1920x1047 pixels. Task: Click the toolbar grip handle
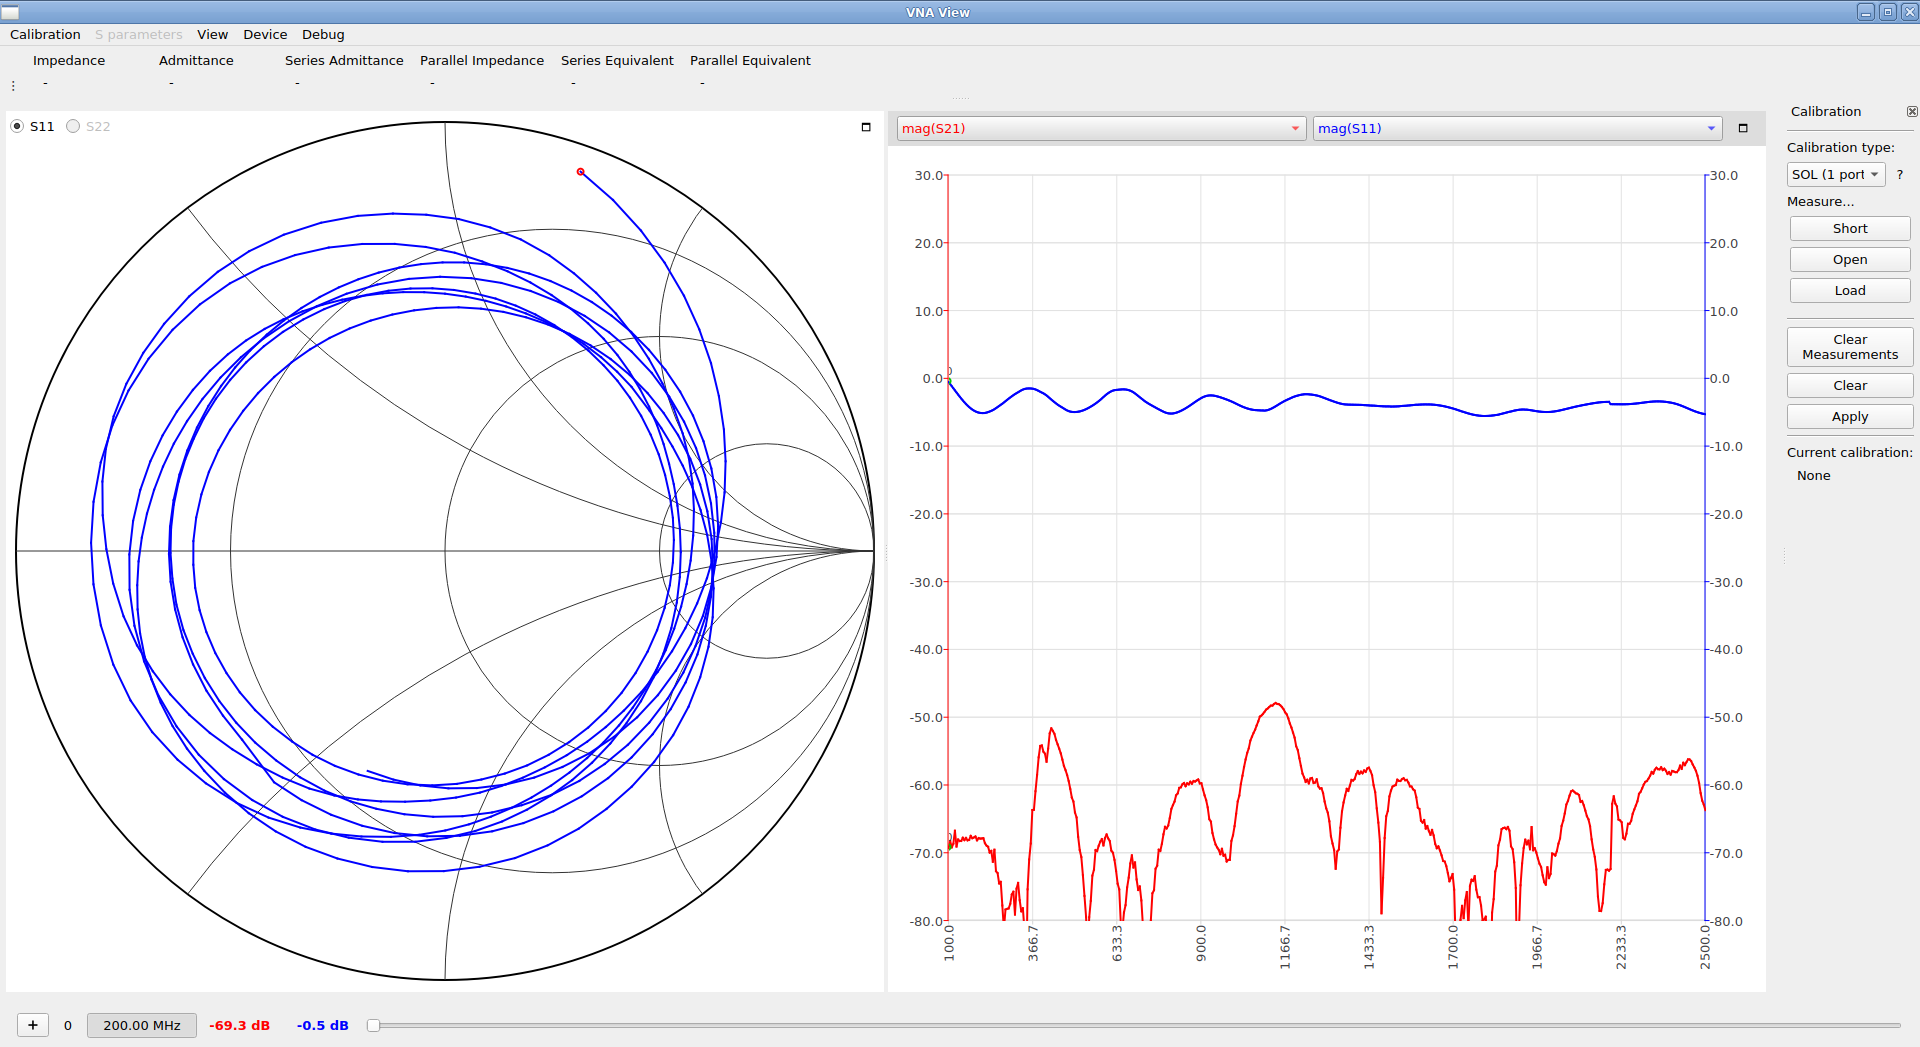[x=13, y=86]
